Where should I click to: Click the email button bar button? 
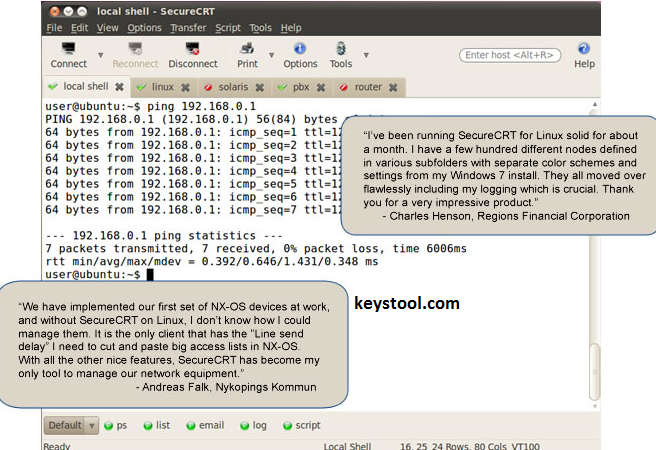205,425
